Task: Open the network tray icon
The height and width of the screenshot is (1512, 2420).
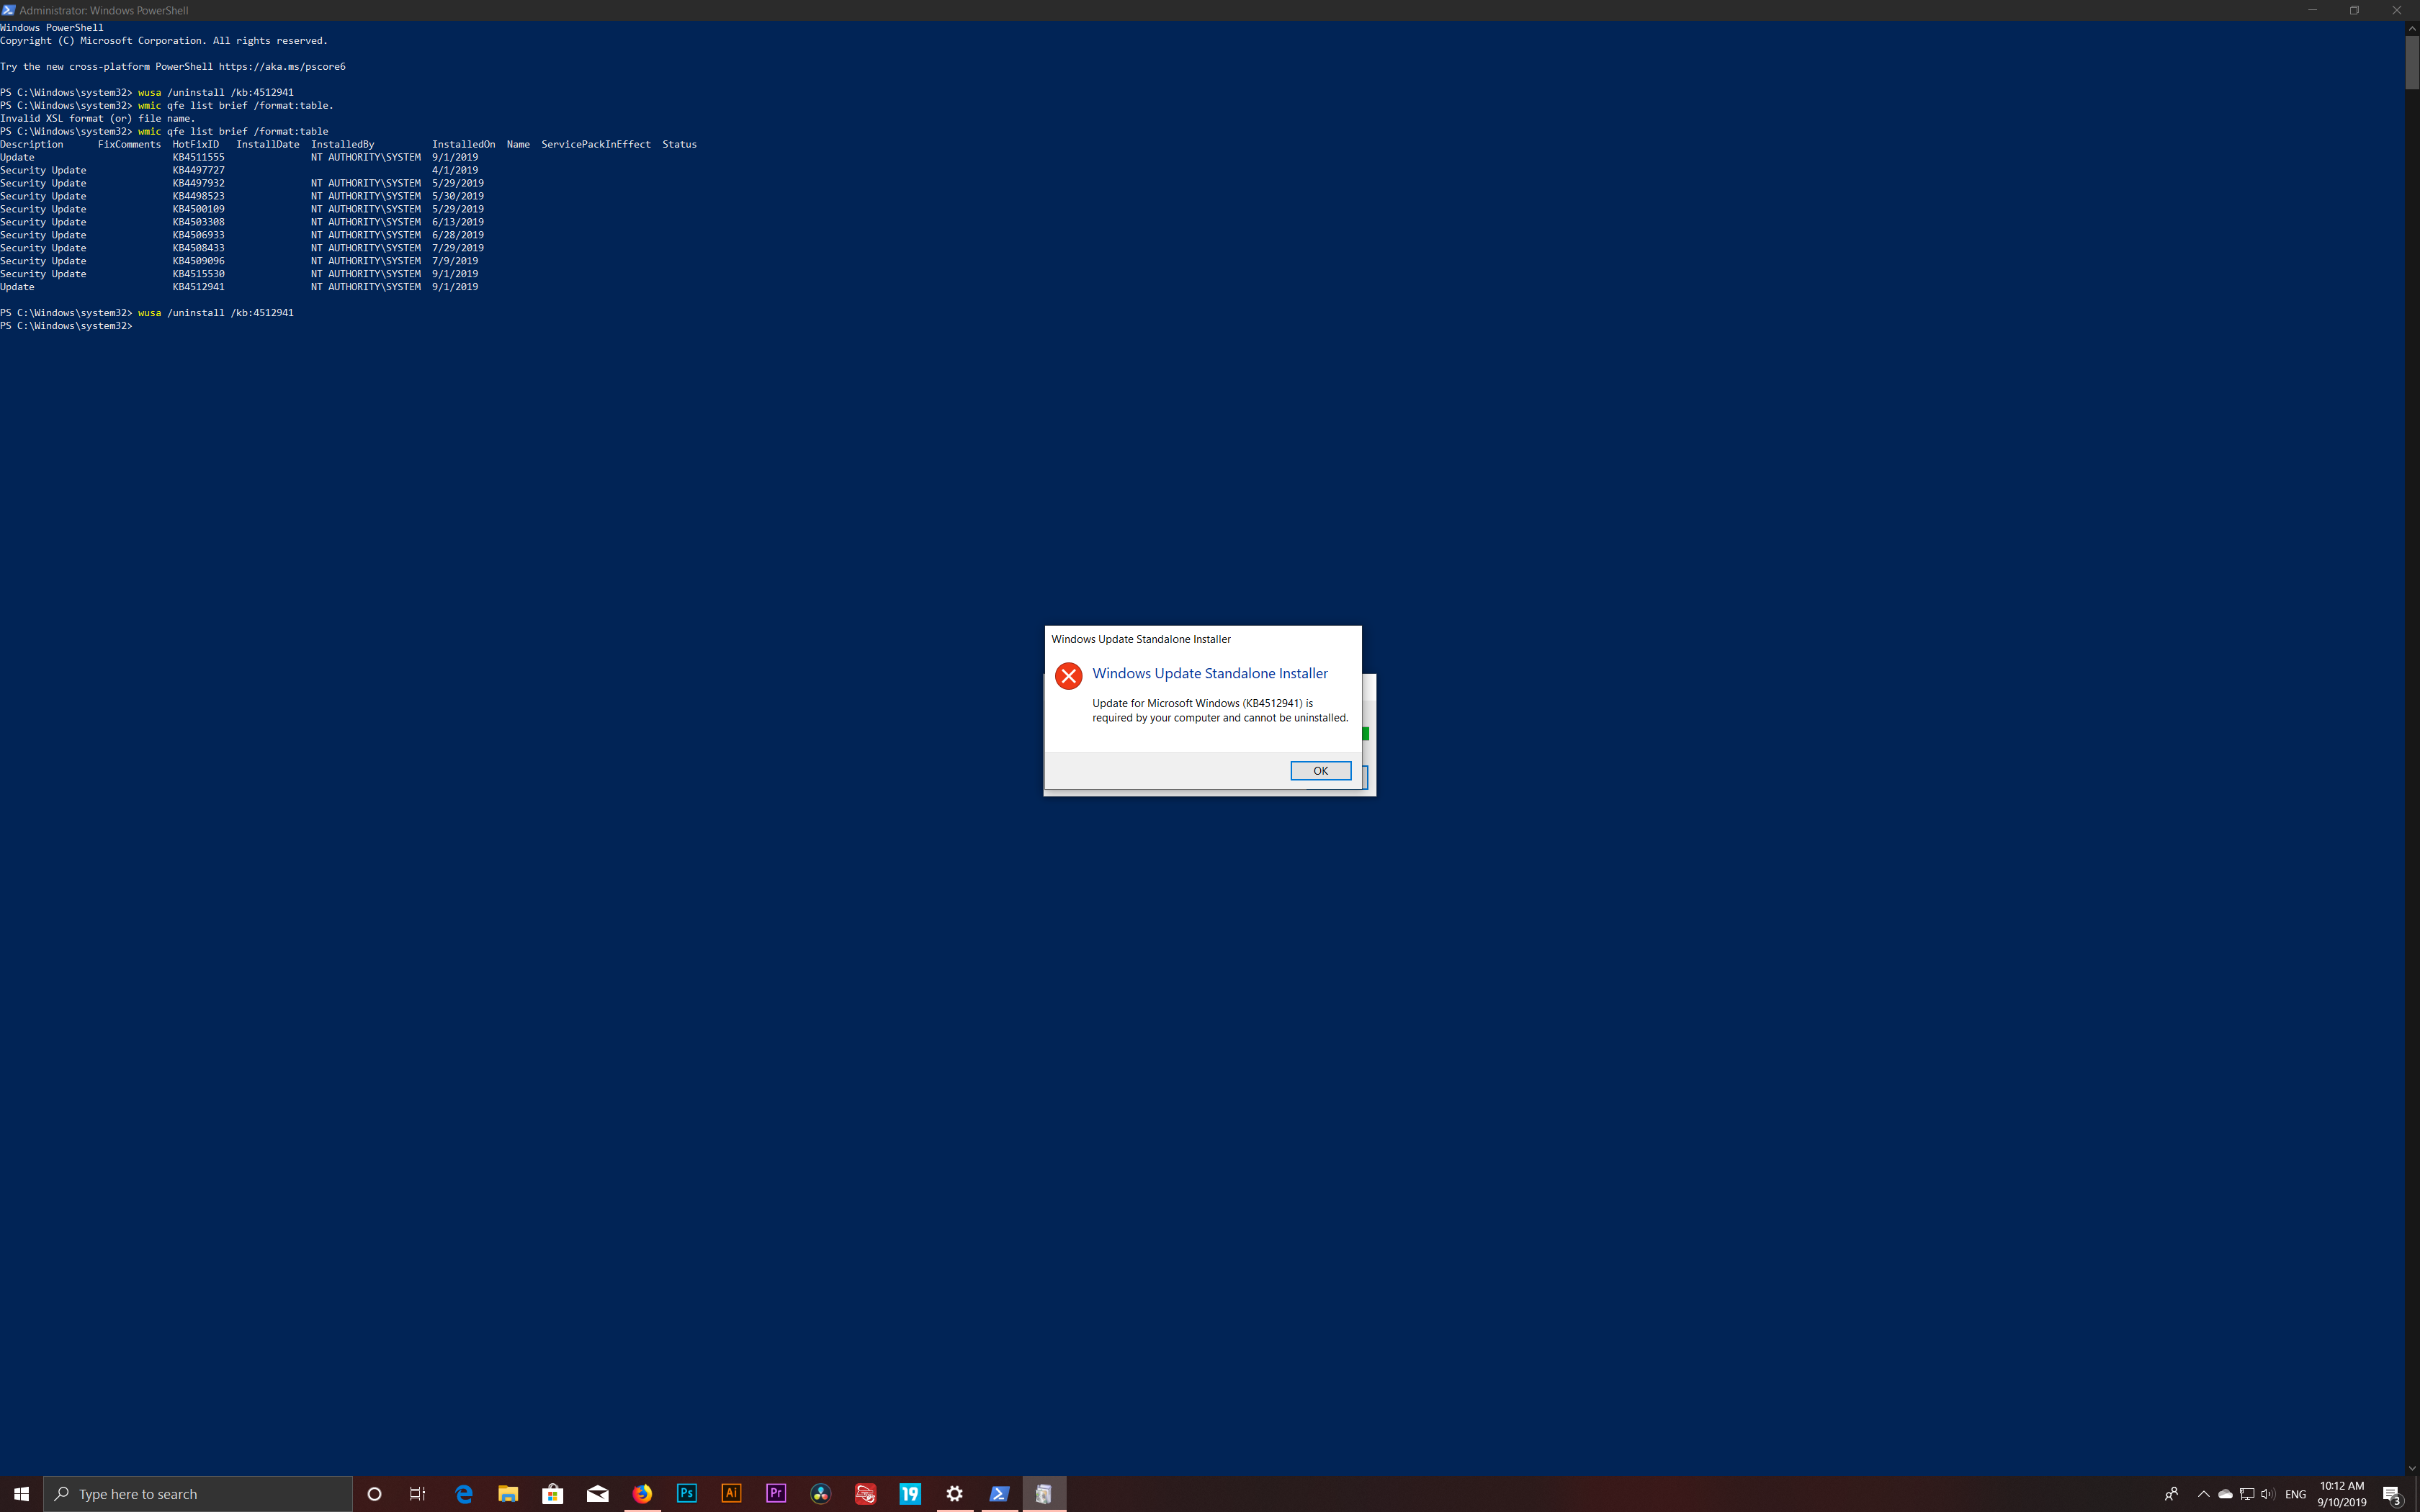Action: (x=2247, y=1494)
